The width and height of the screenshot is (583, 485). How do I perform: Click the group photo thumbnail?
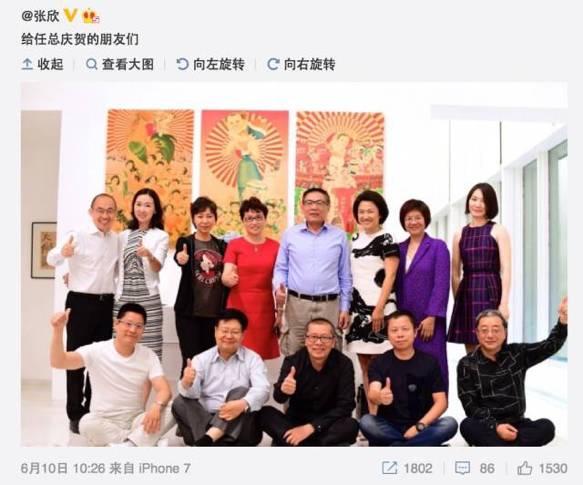click(x=294, y=264)
